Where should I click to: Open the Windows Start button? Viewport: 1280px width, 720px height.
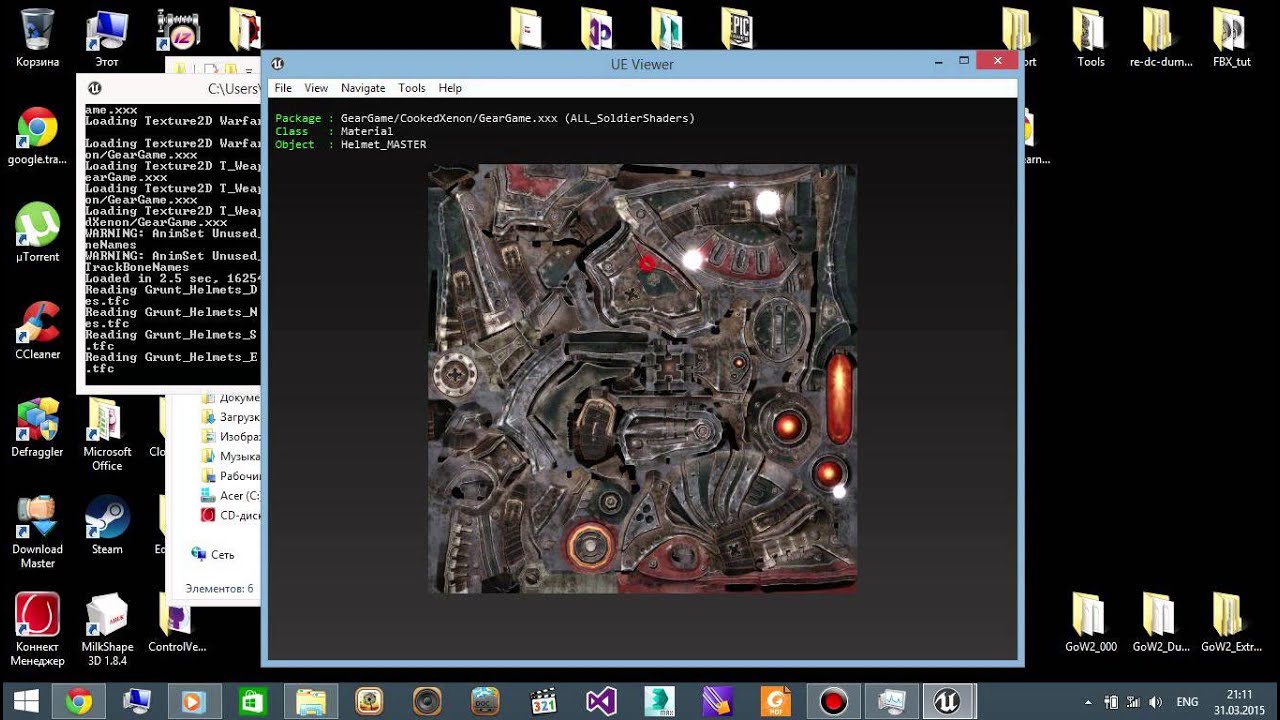click(27, 701)
